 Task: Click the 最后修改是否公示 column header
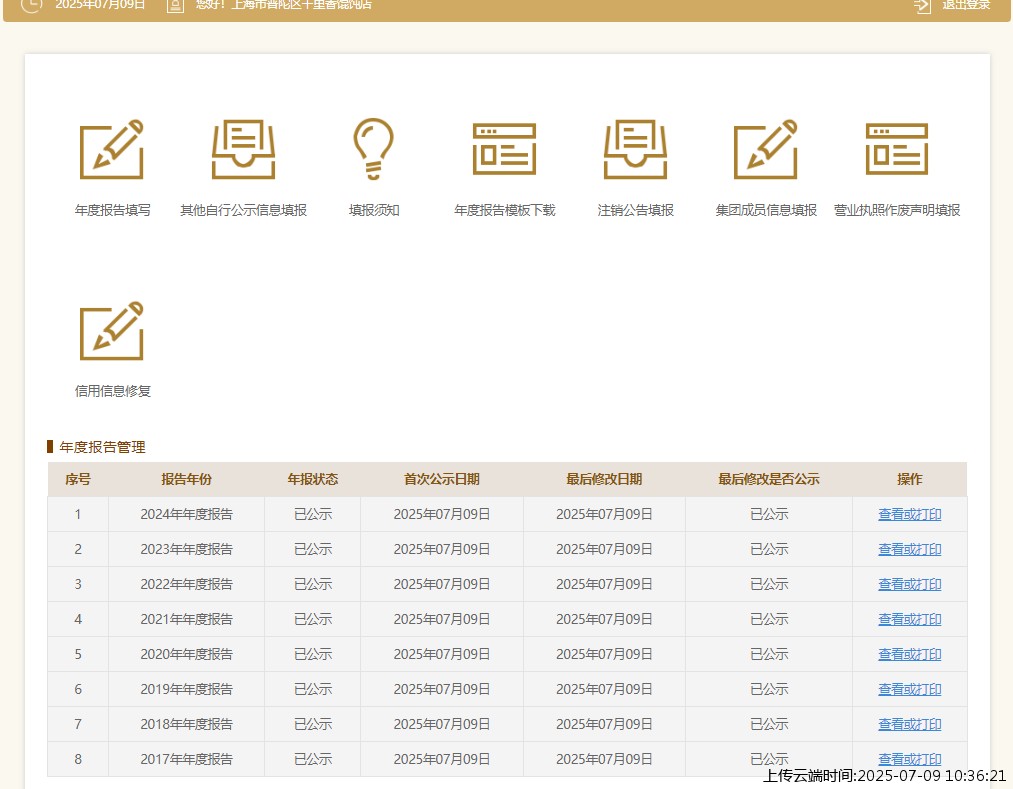pos(769,479)
